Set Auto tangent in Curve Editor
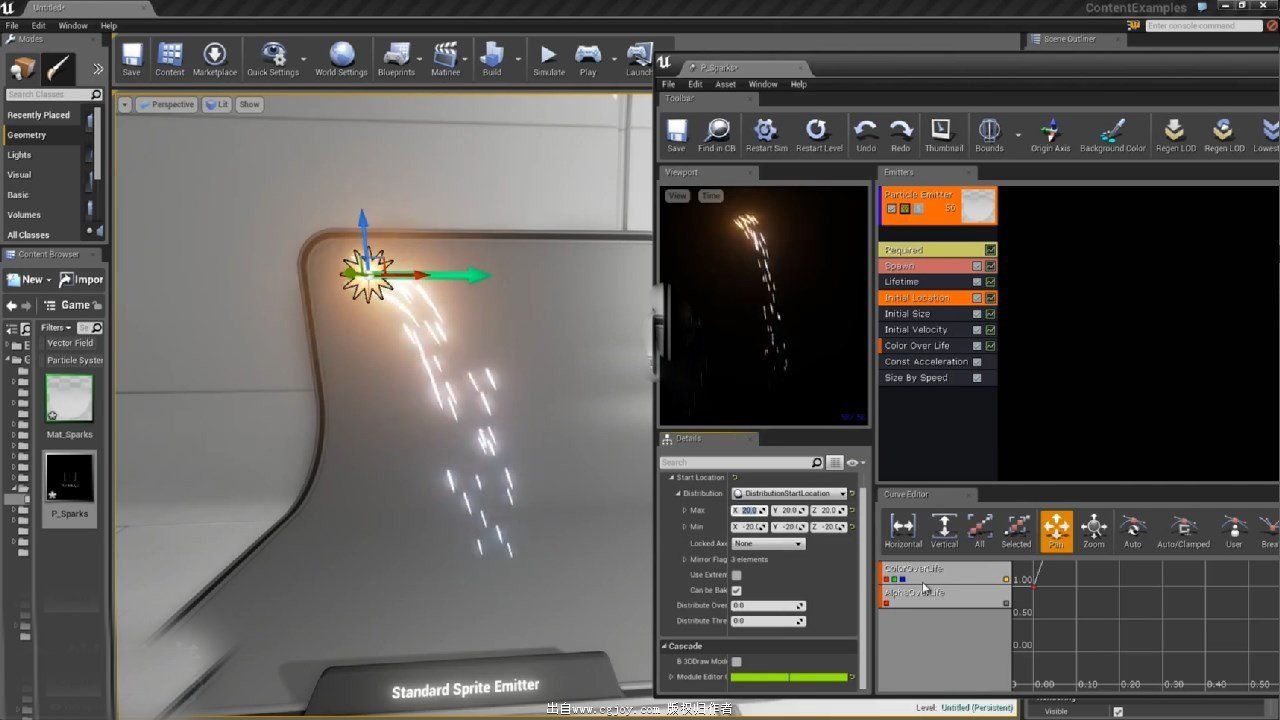Screen dimensions: 1280x720 [x=1132, y=531]
